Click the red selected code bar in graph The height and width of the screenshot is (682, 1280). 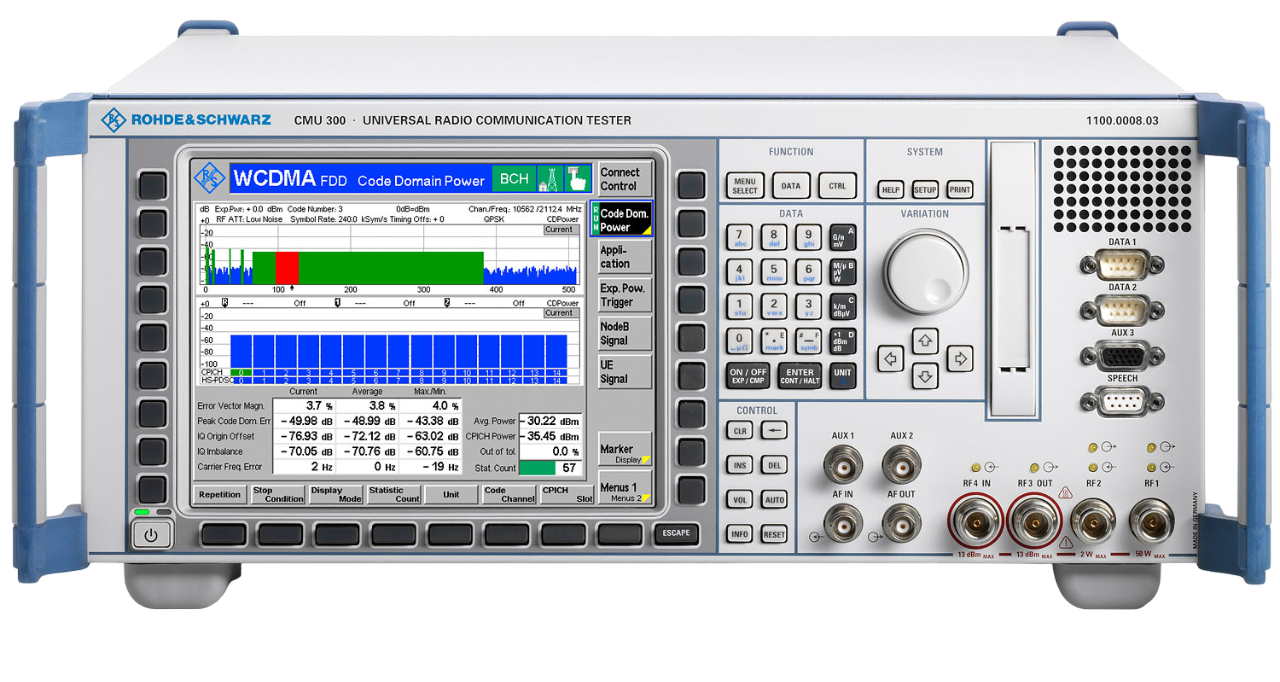[x=287, y=267]
